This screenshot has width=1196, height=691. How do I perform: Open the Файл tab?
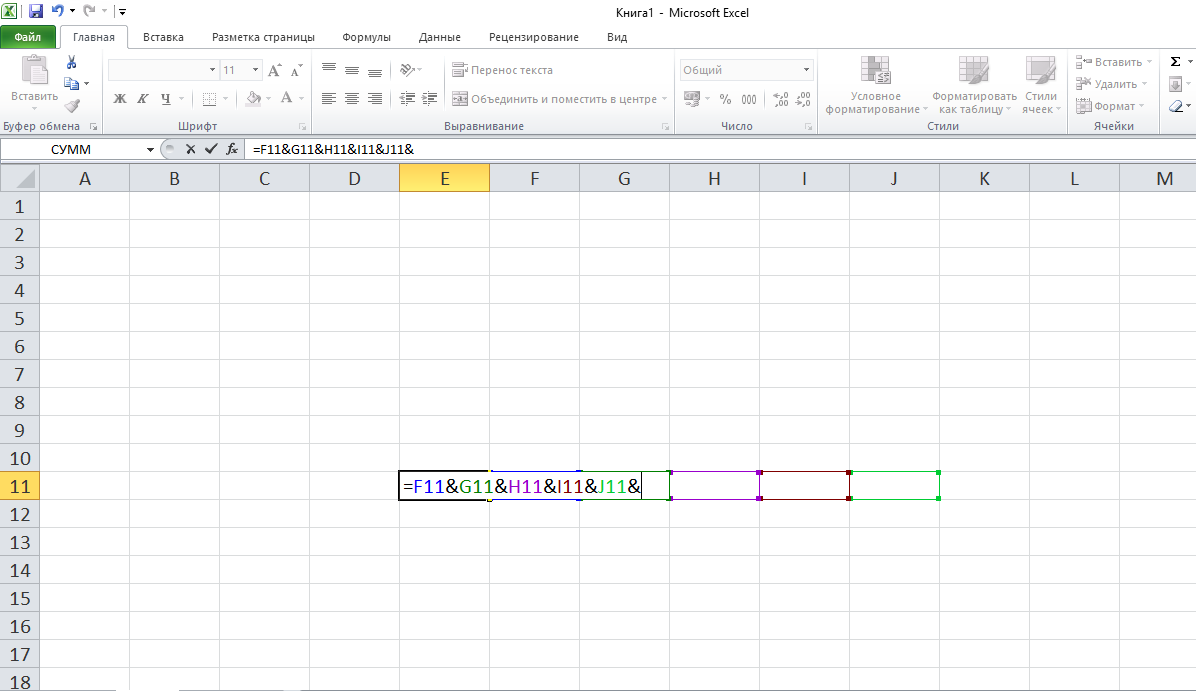click(27, 37)
